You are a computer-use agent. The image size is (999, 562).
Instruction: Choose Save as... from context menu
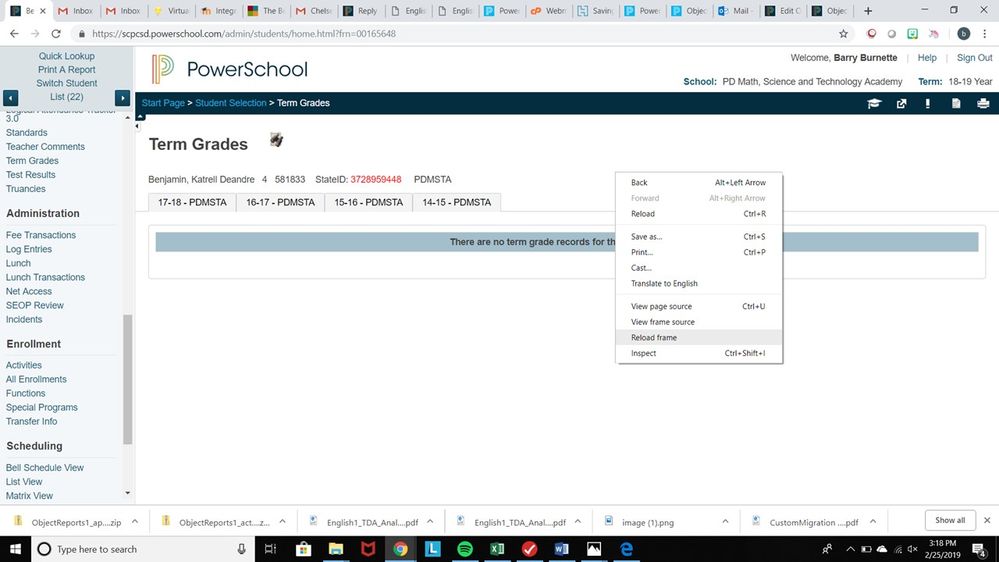(x=699, y=236)
